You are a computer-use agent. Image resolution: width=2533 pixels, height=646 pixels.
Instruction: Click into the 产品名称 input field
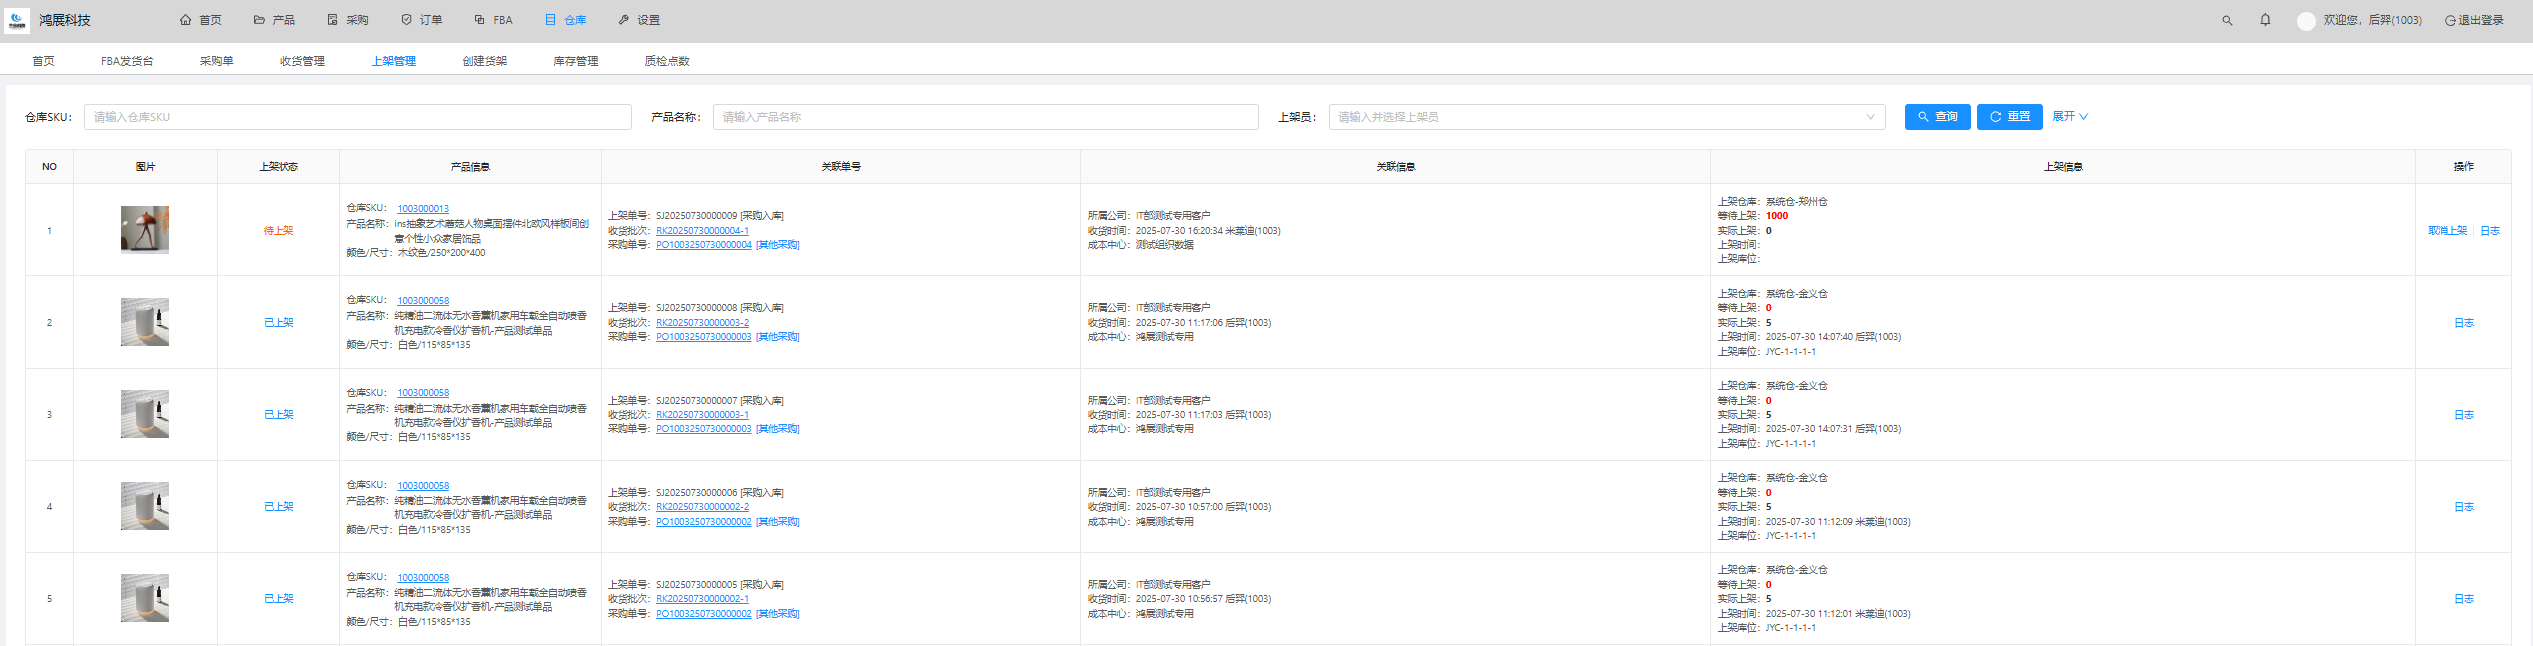[985, 117]
